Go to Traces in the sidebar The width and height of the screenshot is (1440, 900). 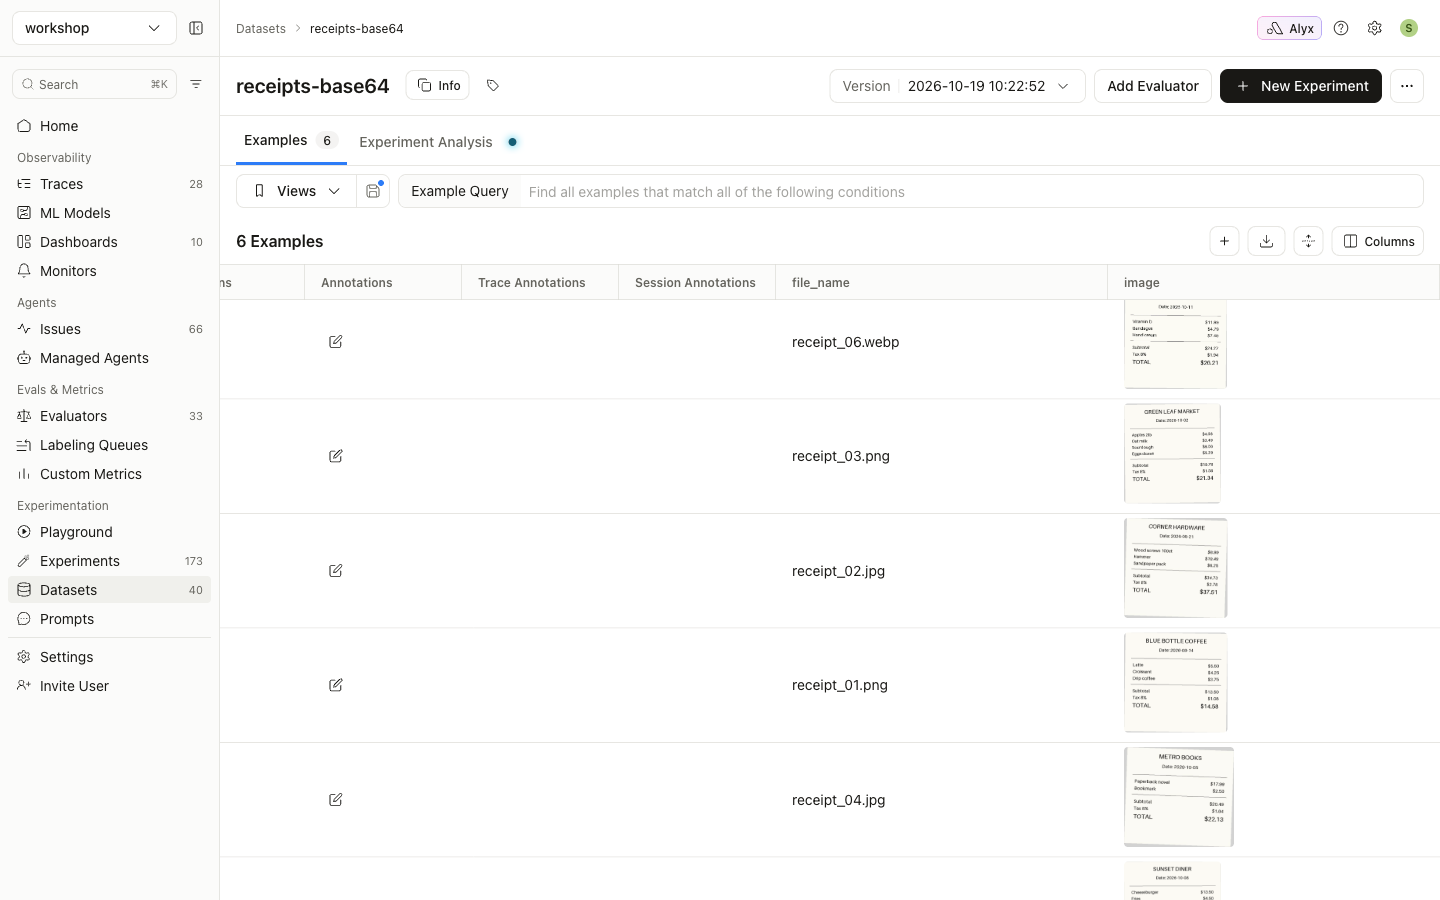[110, 184]
